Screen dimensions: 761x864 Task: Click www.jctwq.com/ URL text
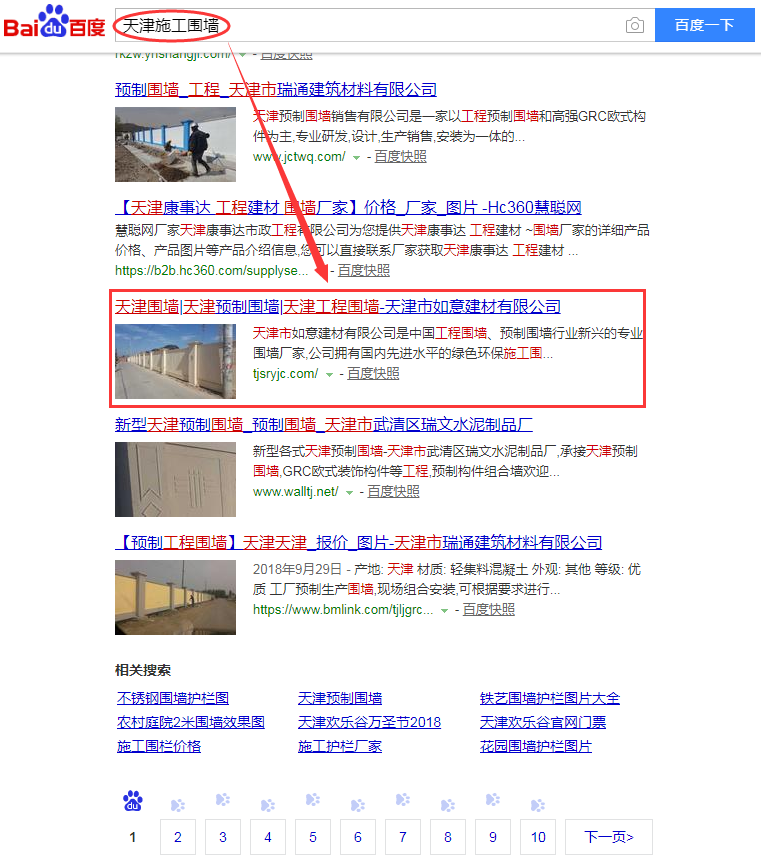[x=299, y=157]
